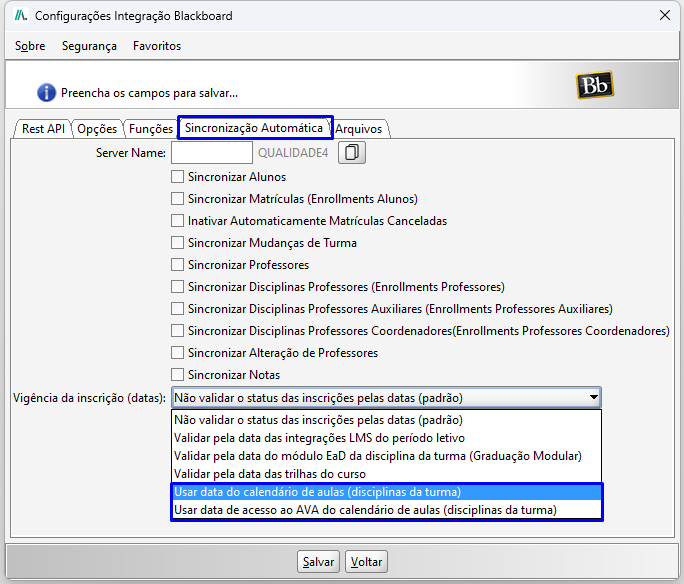This screenshot has height=584, width=684.
Task: Choose 'Validar pela data das integrações LMS'
Action: coord(386,437)
